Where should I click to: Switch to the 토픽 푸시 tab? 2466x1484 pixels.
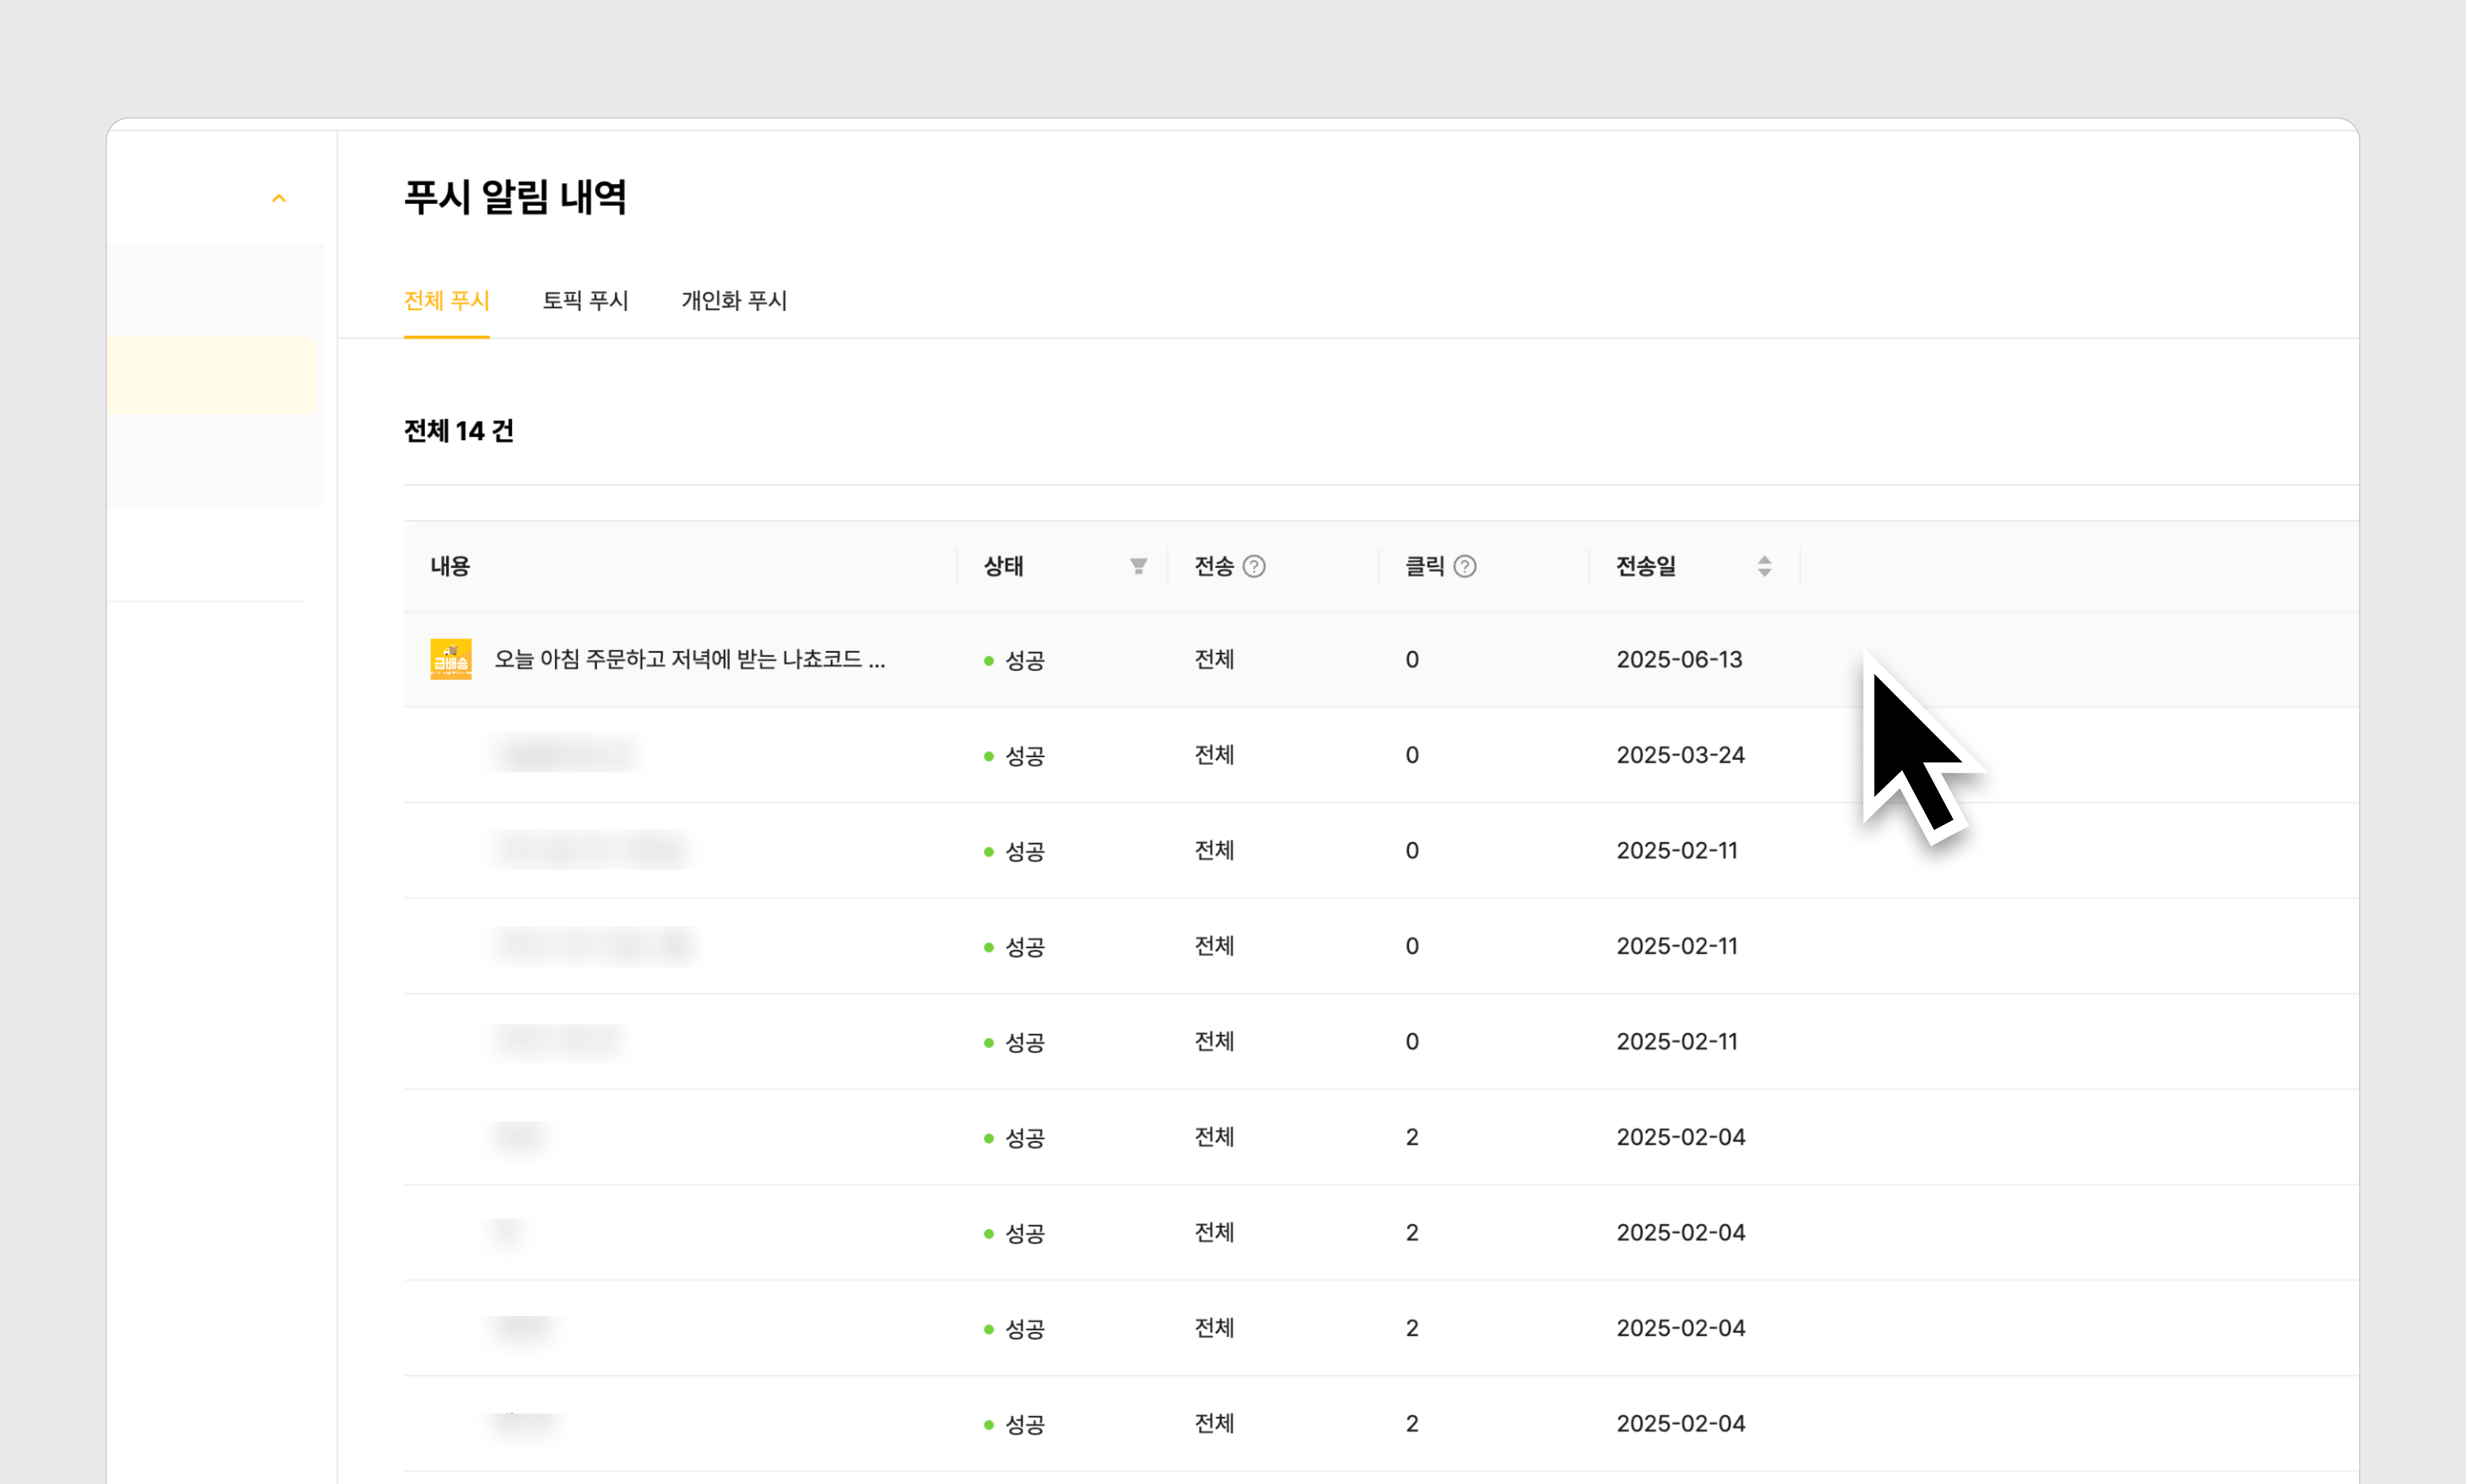point(585,301)
